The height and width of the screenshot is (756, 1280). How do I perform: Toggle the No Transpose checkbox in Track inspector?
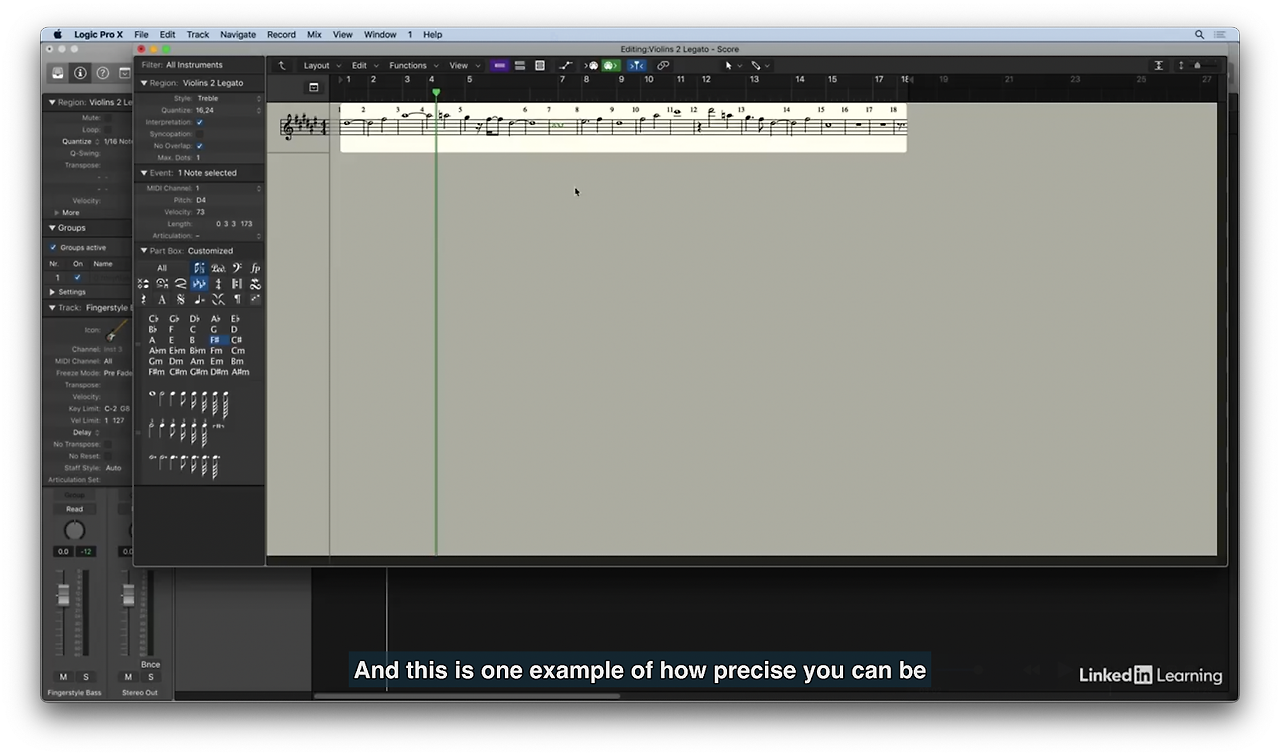coord(108,444)
